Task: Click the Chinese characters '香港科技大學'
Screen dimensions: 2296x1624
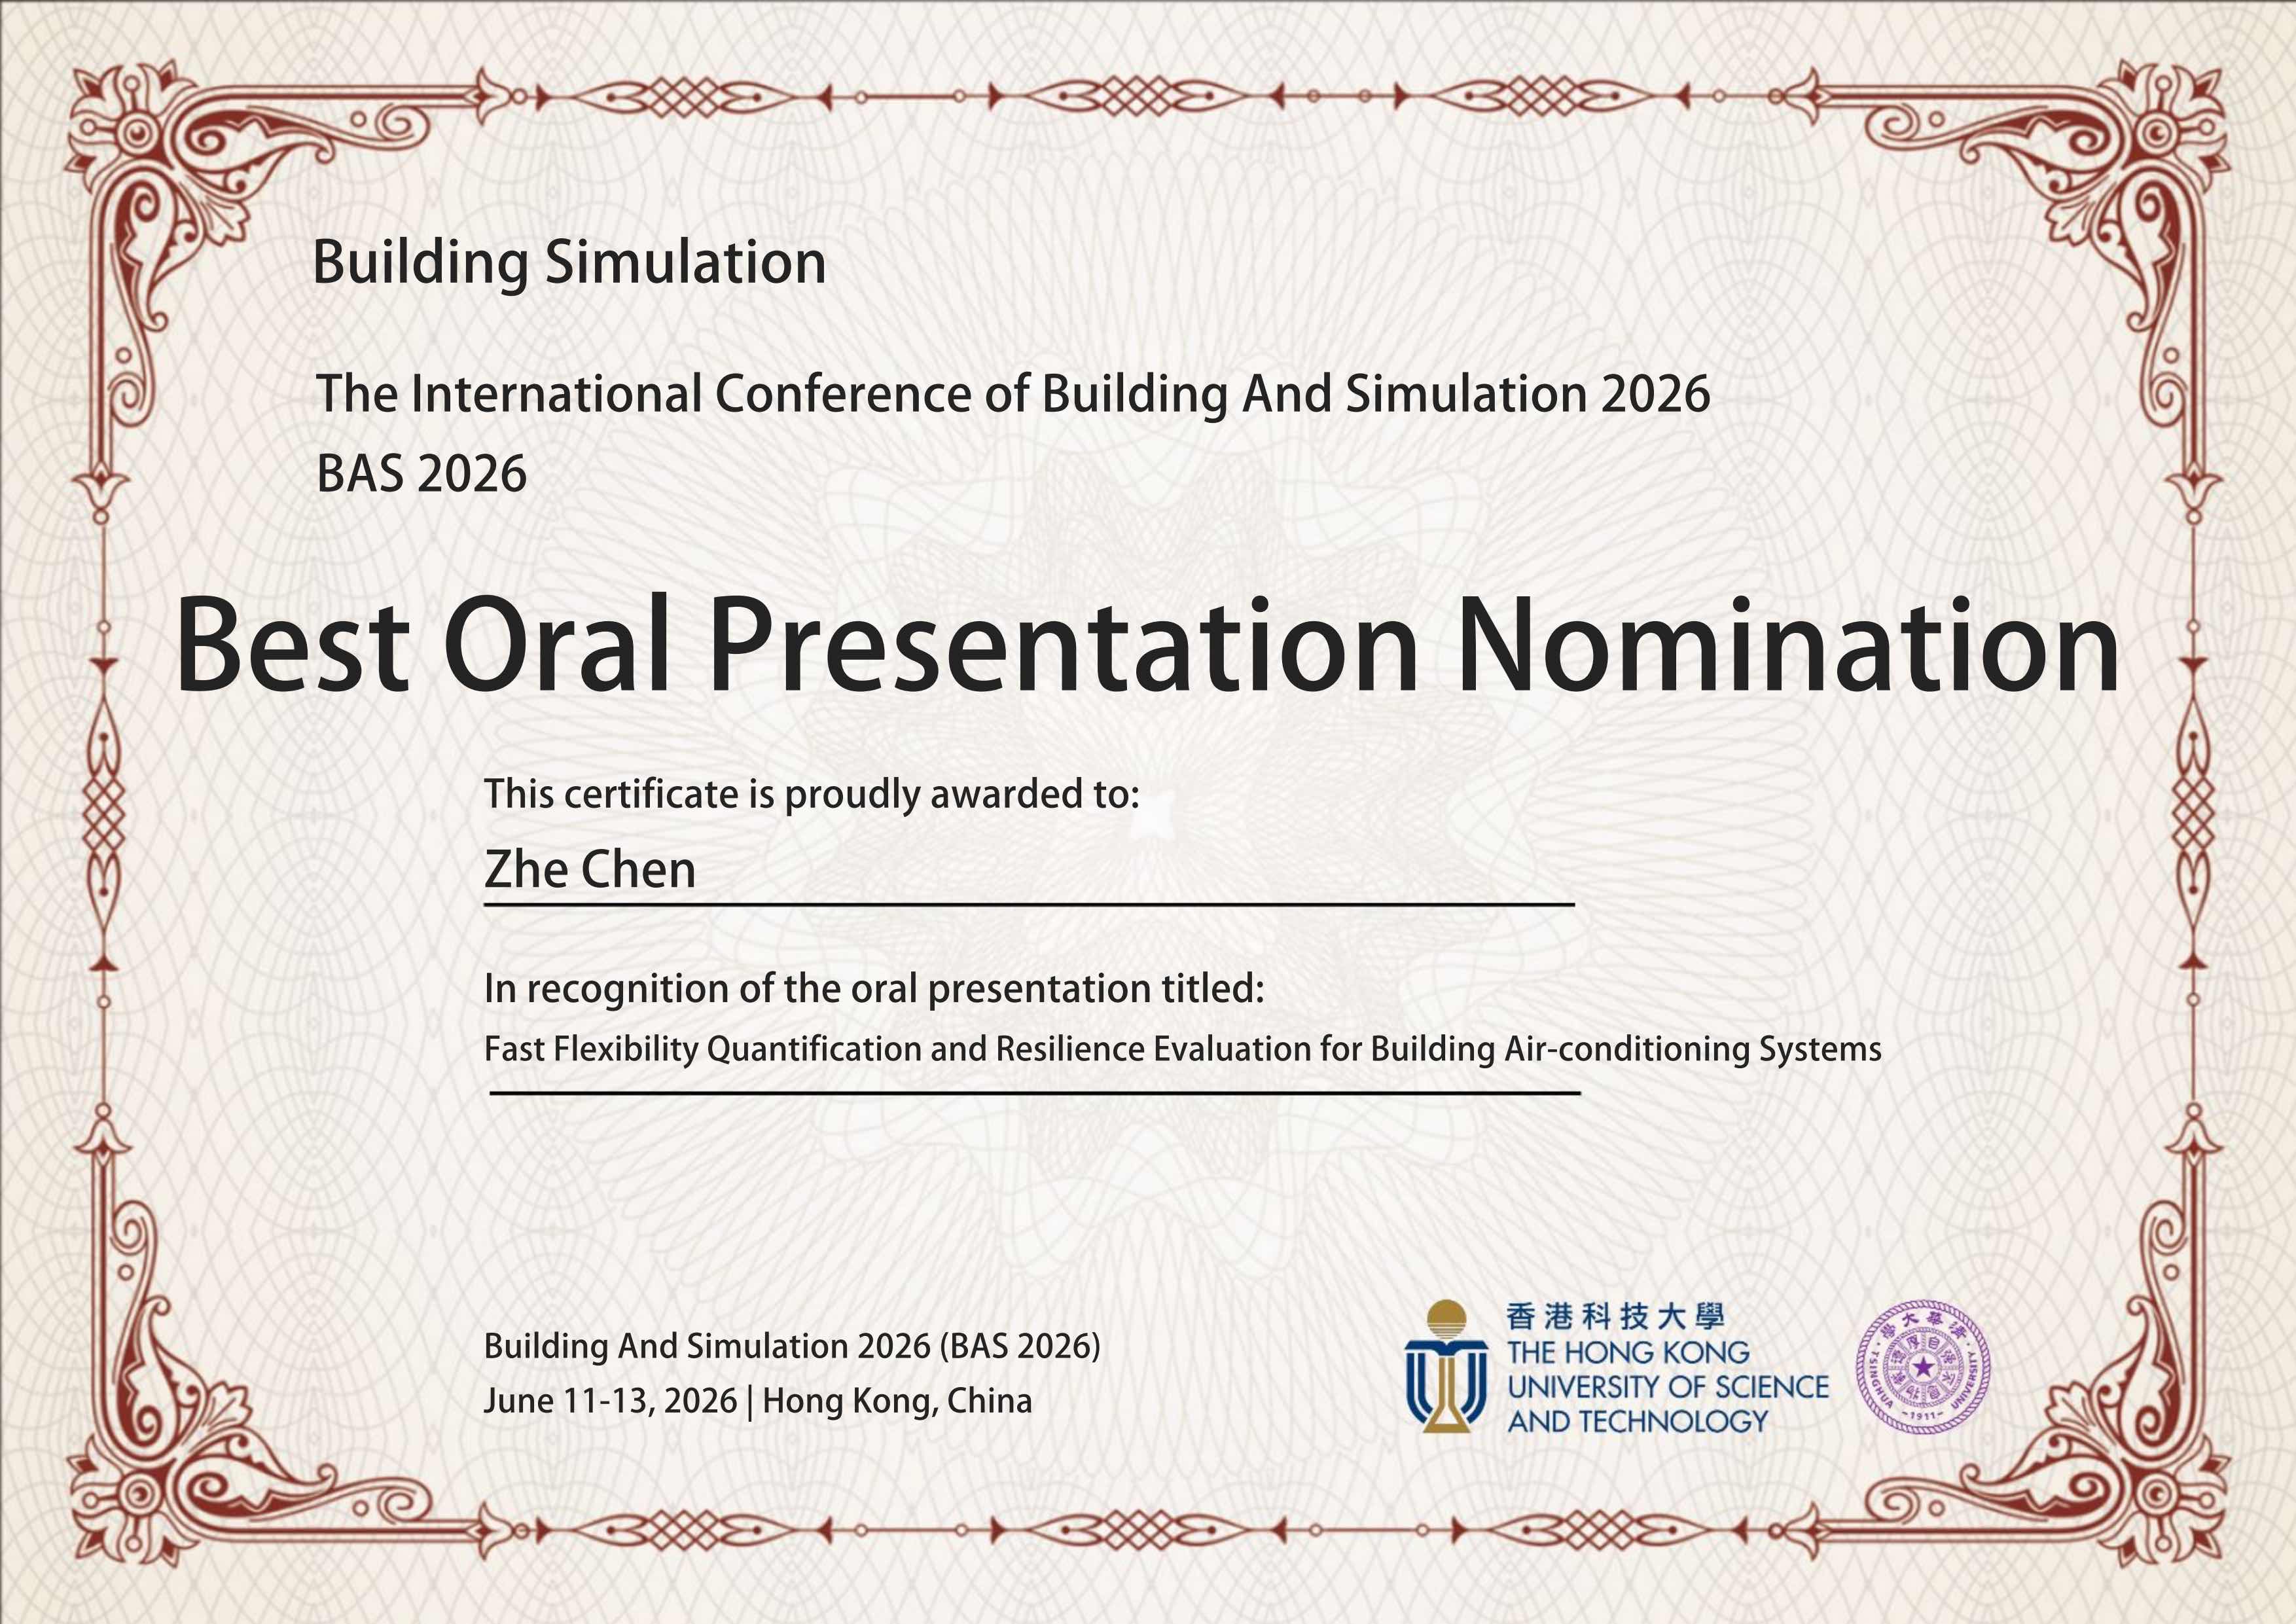Action: 1616,1317
